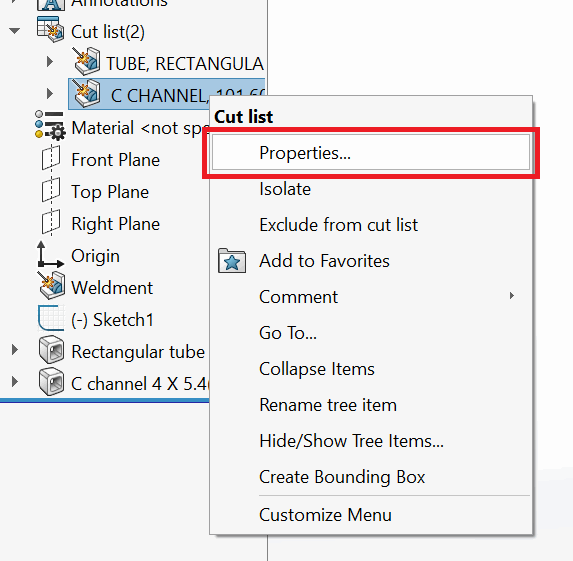Collapse the Cut list(2) folder
The width and height of the screenshot is (573, 561).
[15, 31]
